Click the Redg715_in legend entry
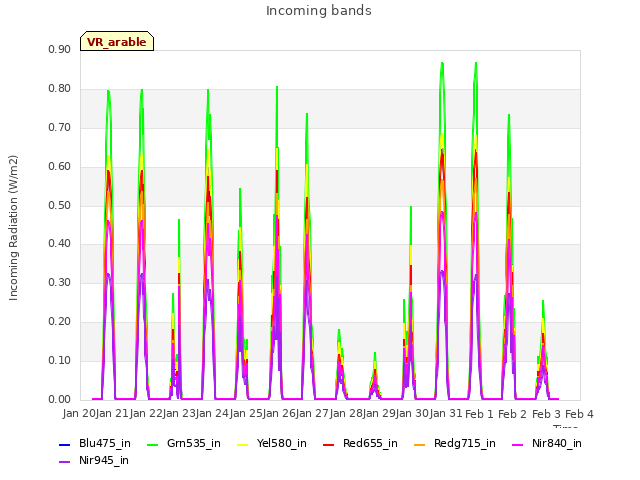Screen dimensions: 640x480 pyautogui.click(x=455, y=444)
